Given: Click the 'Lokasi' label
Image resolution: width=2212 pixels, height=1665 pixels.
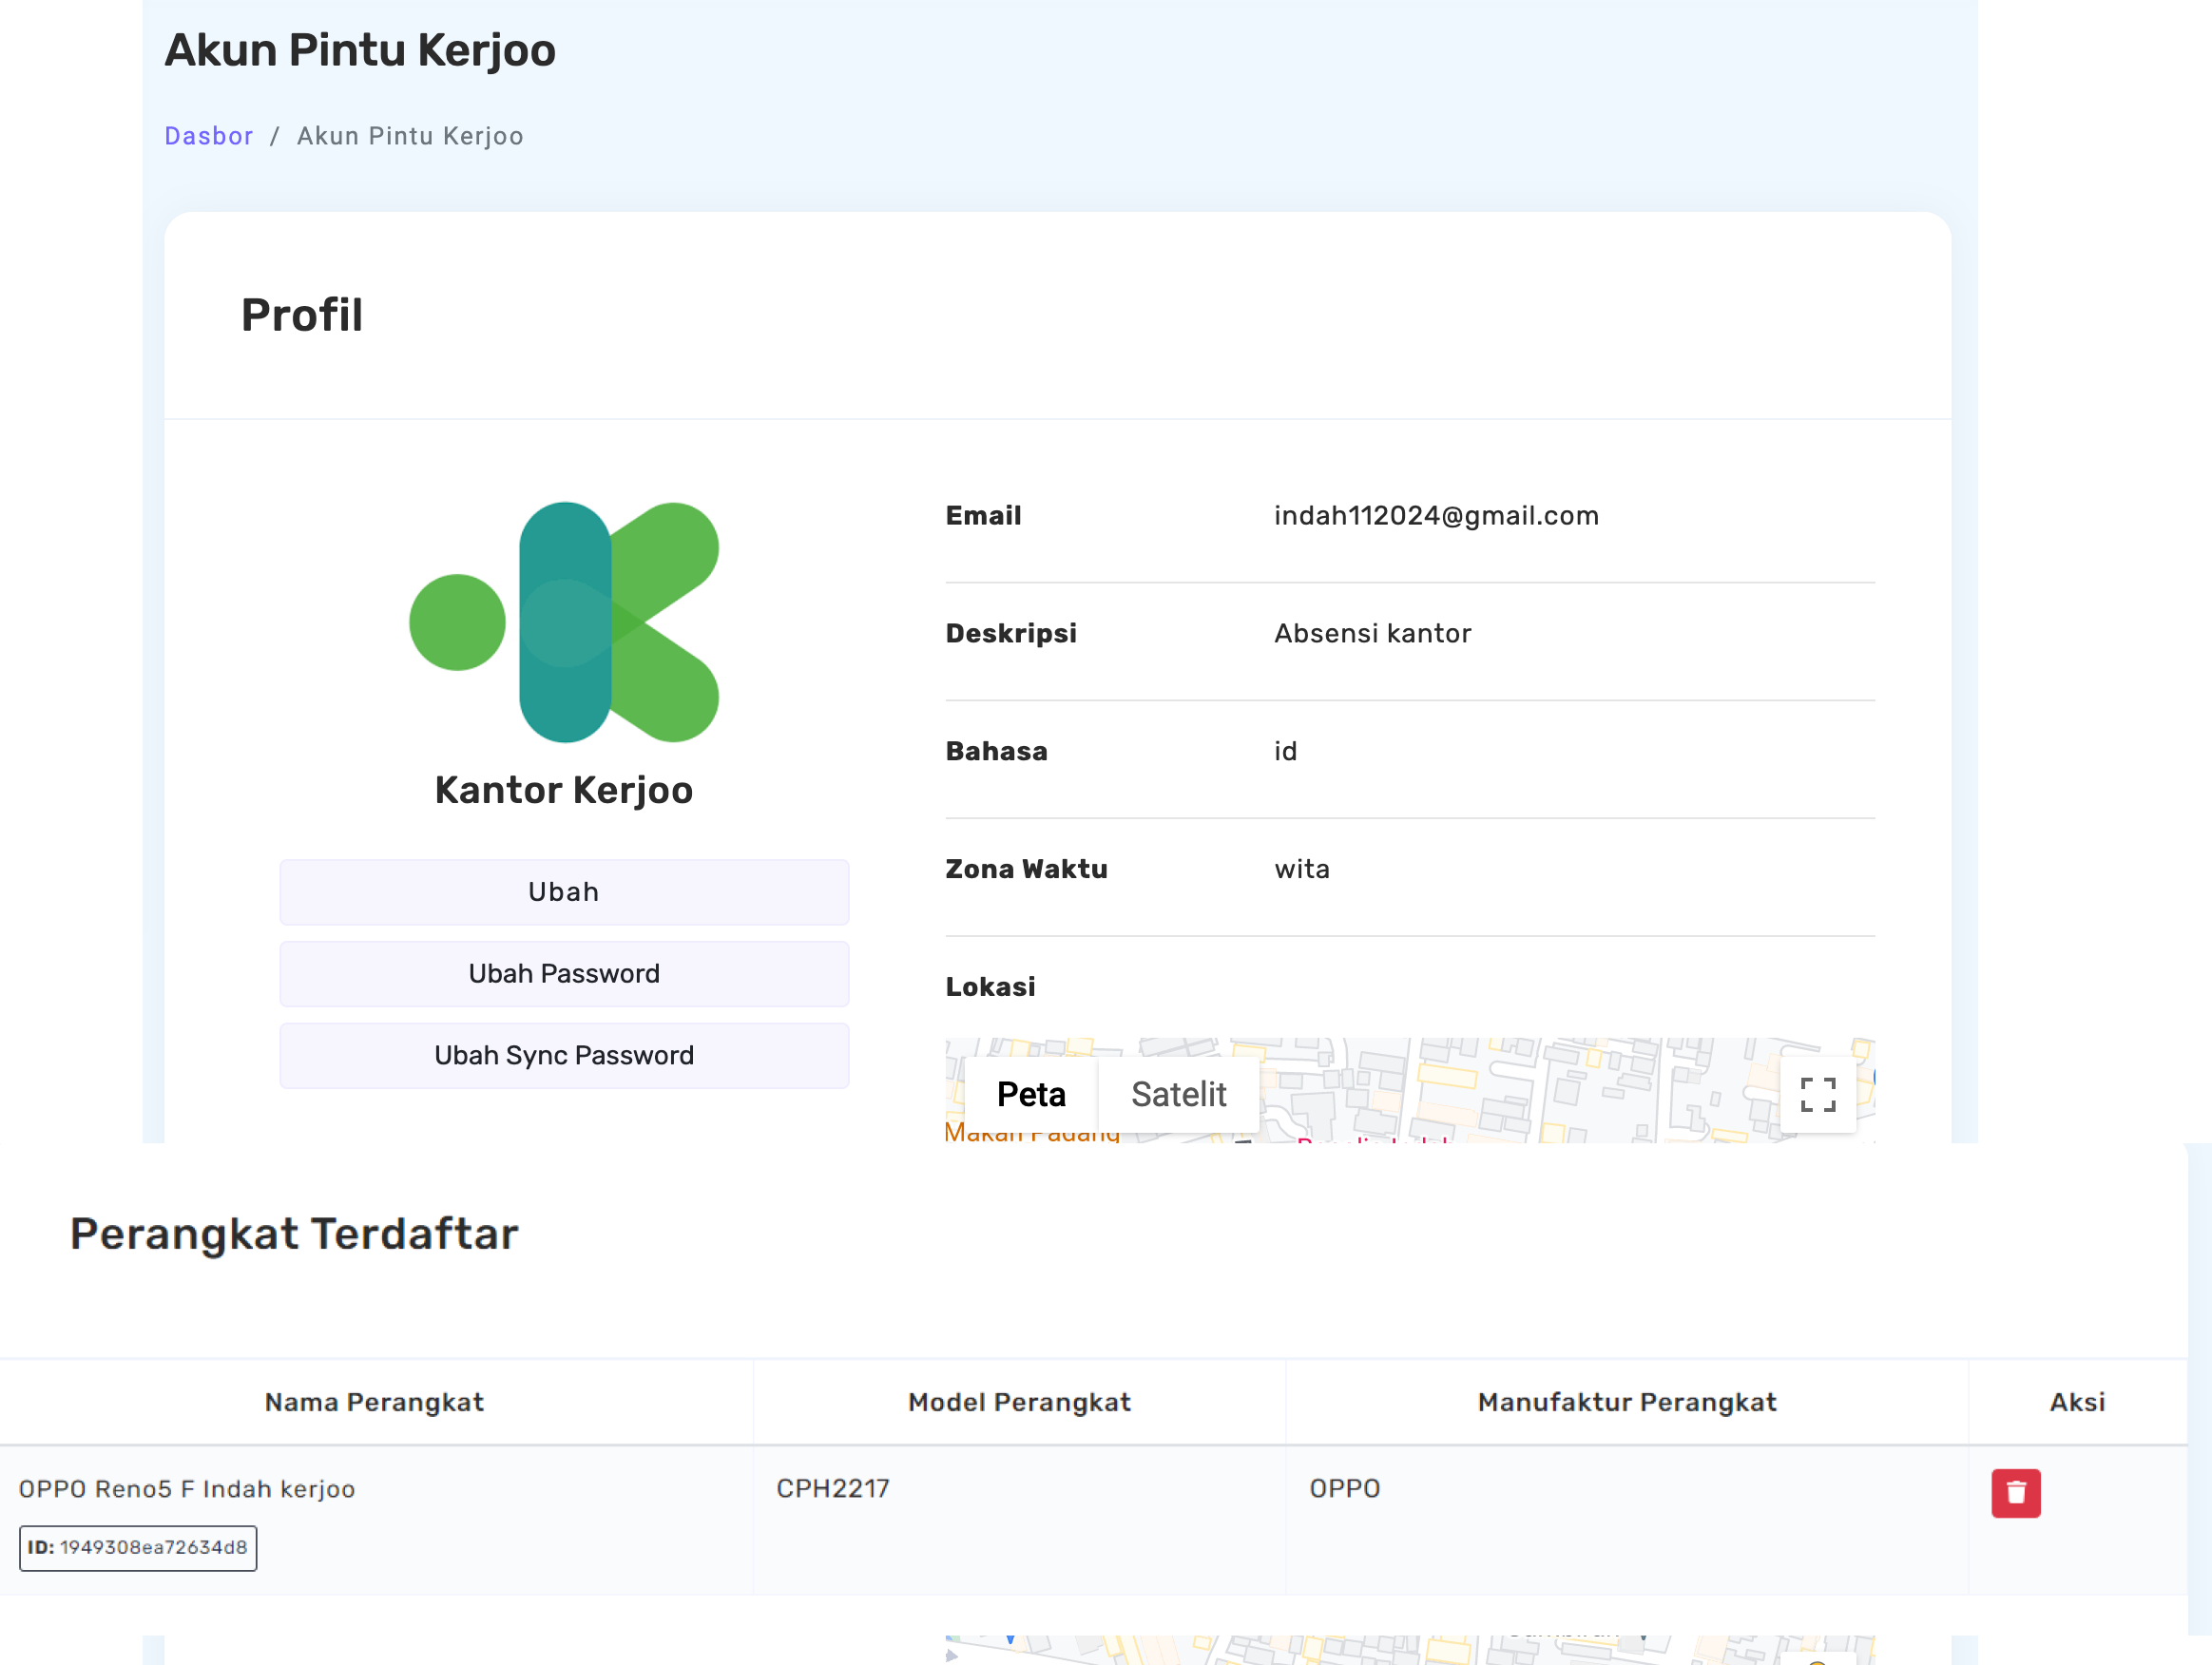Looking at the screenshot, I should pyautogui.click(x=990, y=987).
